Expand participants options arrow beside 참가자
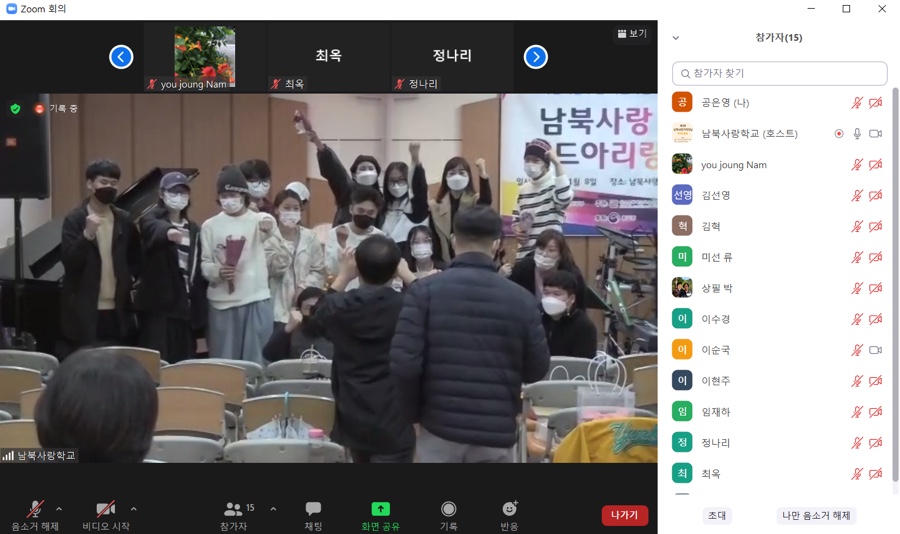The height and width of the screenshot is (534, 900). [x=273, y=509]
